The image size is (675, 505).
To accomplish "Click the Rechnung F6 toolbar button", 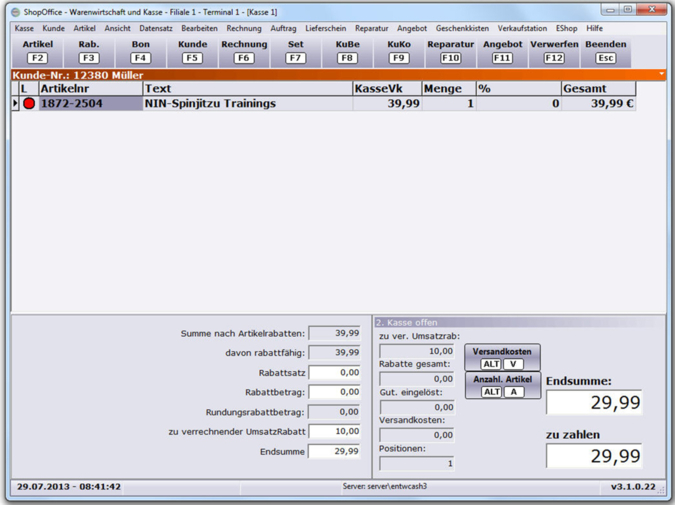I will pos(244,51).
